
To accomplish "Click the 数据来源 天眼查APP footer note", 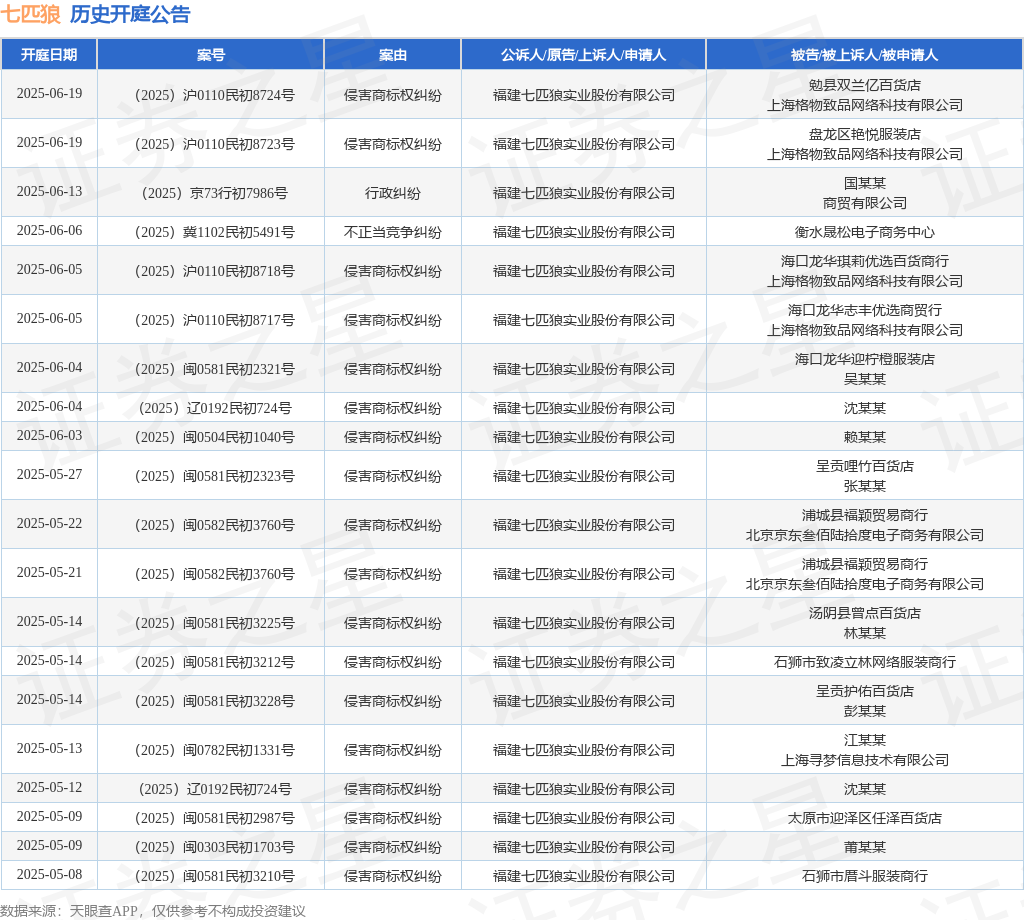I will [152, 911].
